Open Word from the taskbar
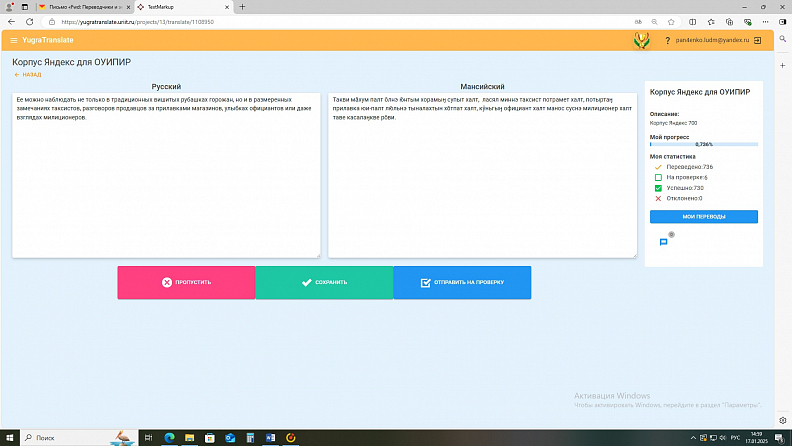 pyautogui.click(x=270, y=438)
